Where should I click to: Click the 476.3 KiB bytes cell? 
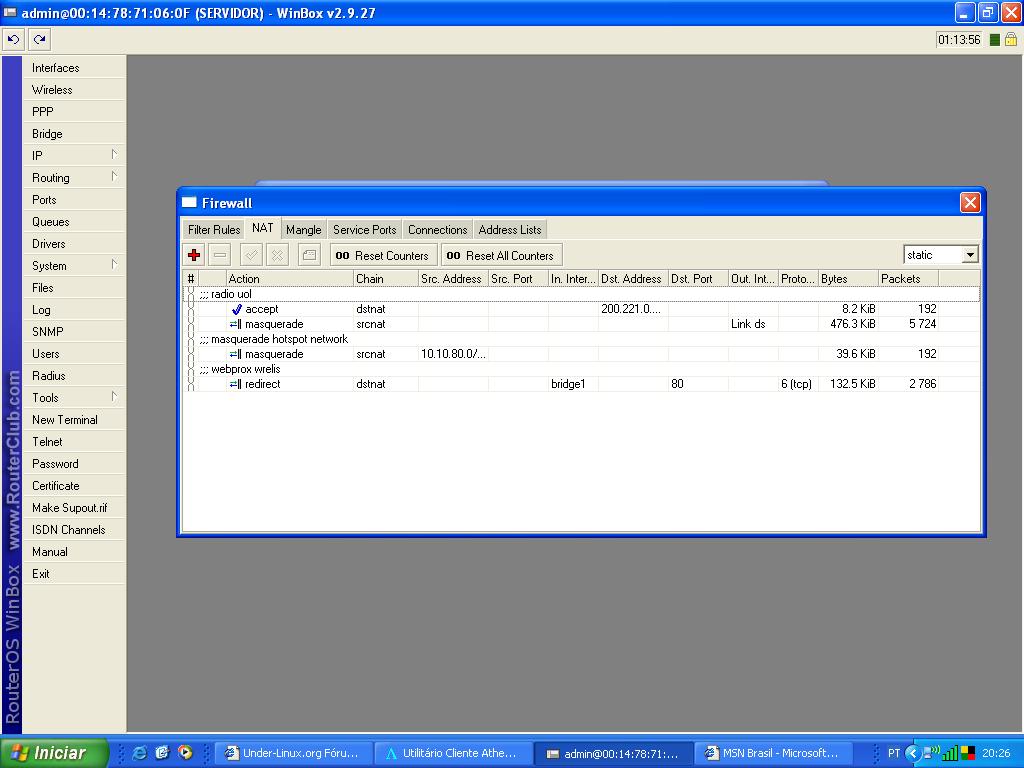click(x=848, y=325)
